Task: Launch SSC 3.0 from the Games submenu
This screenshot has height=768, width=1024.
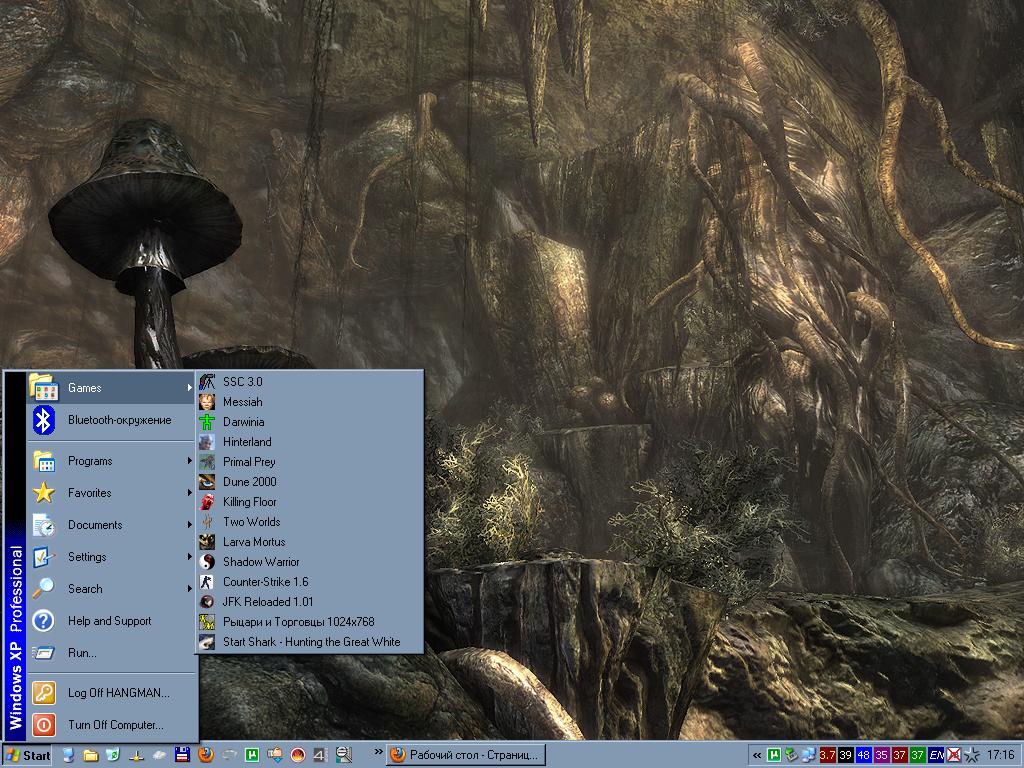Action: [310, 381]
